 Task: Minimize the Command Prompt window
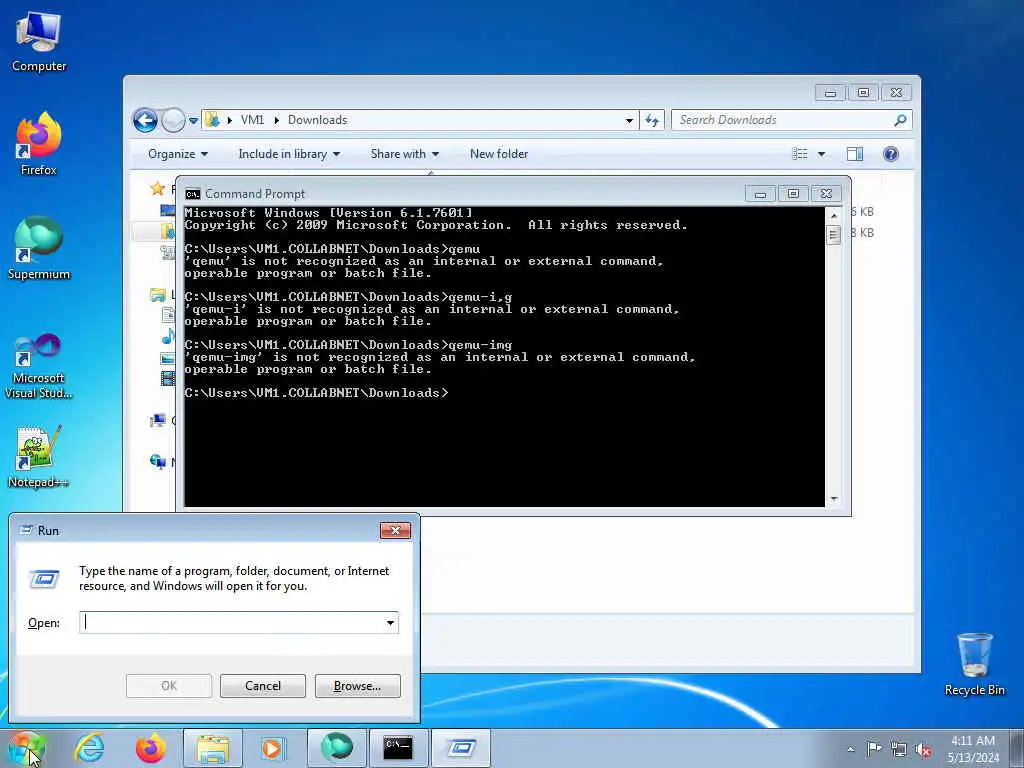(760, 194)
